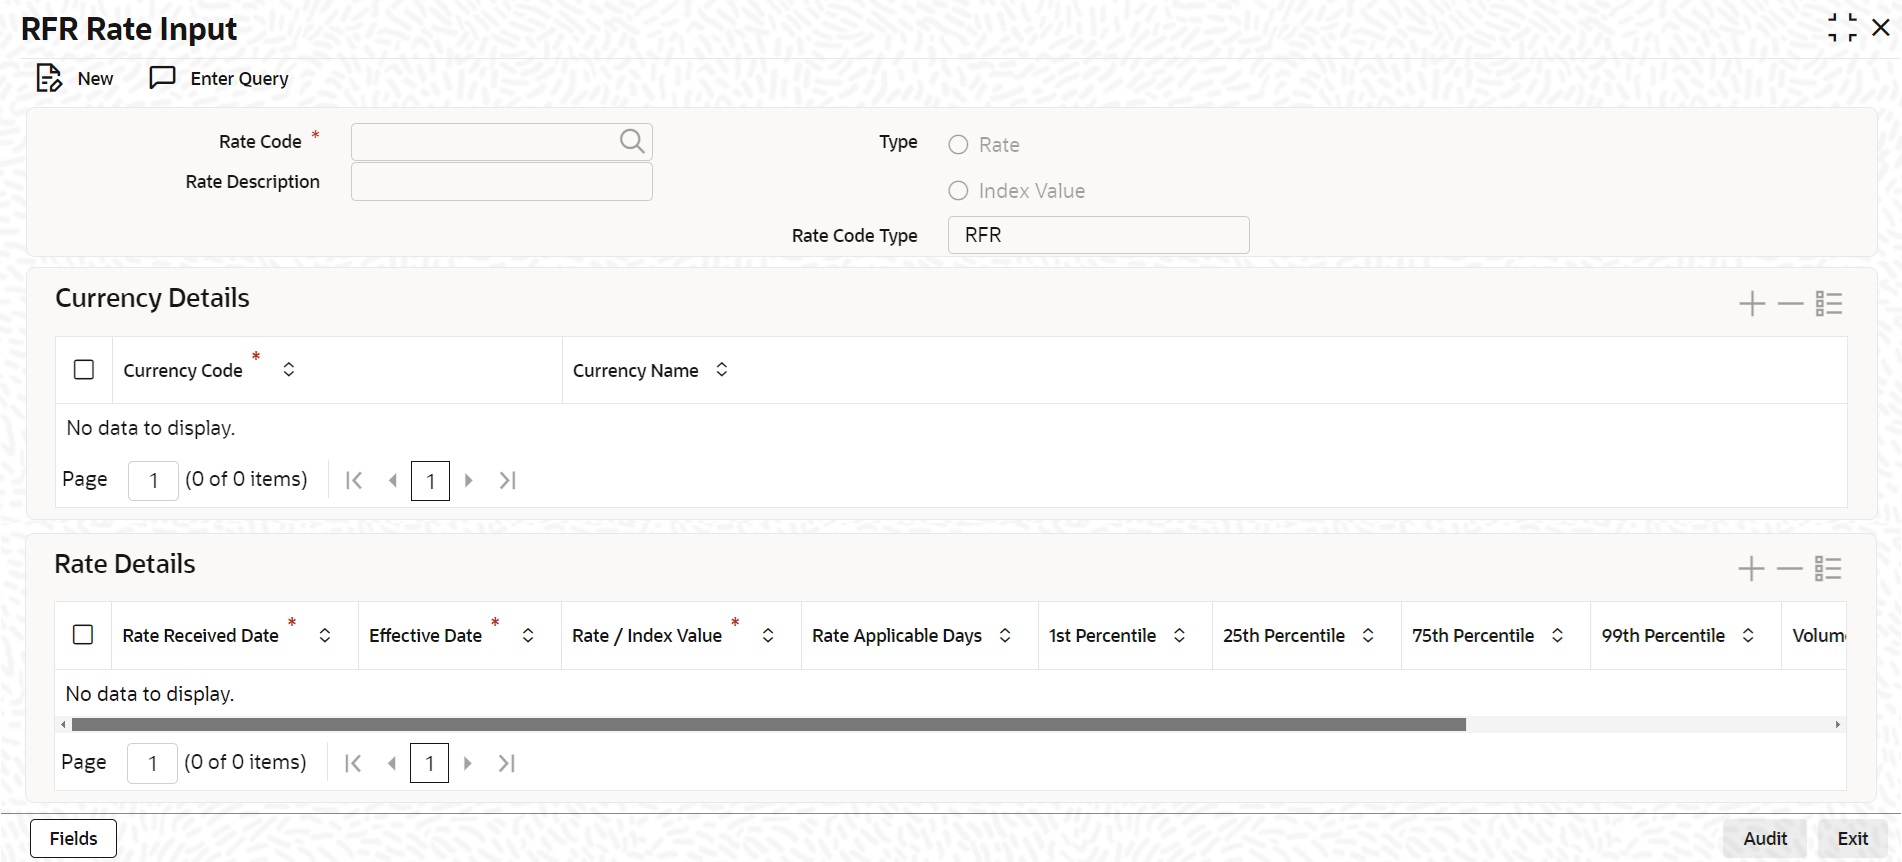Click the Fields button
The height and width of the screenshot is (862, 1902).
point(74,839)
